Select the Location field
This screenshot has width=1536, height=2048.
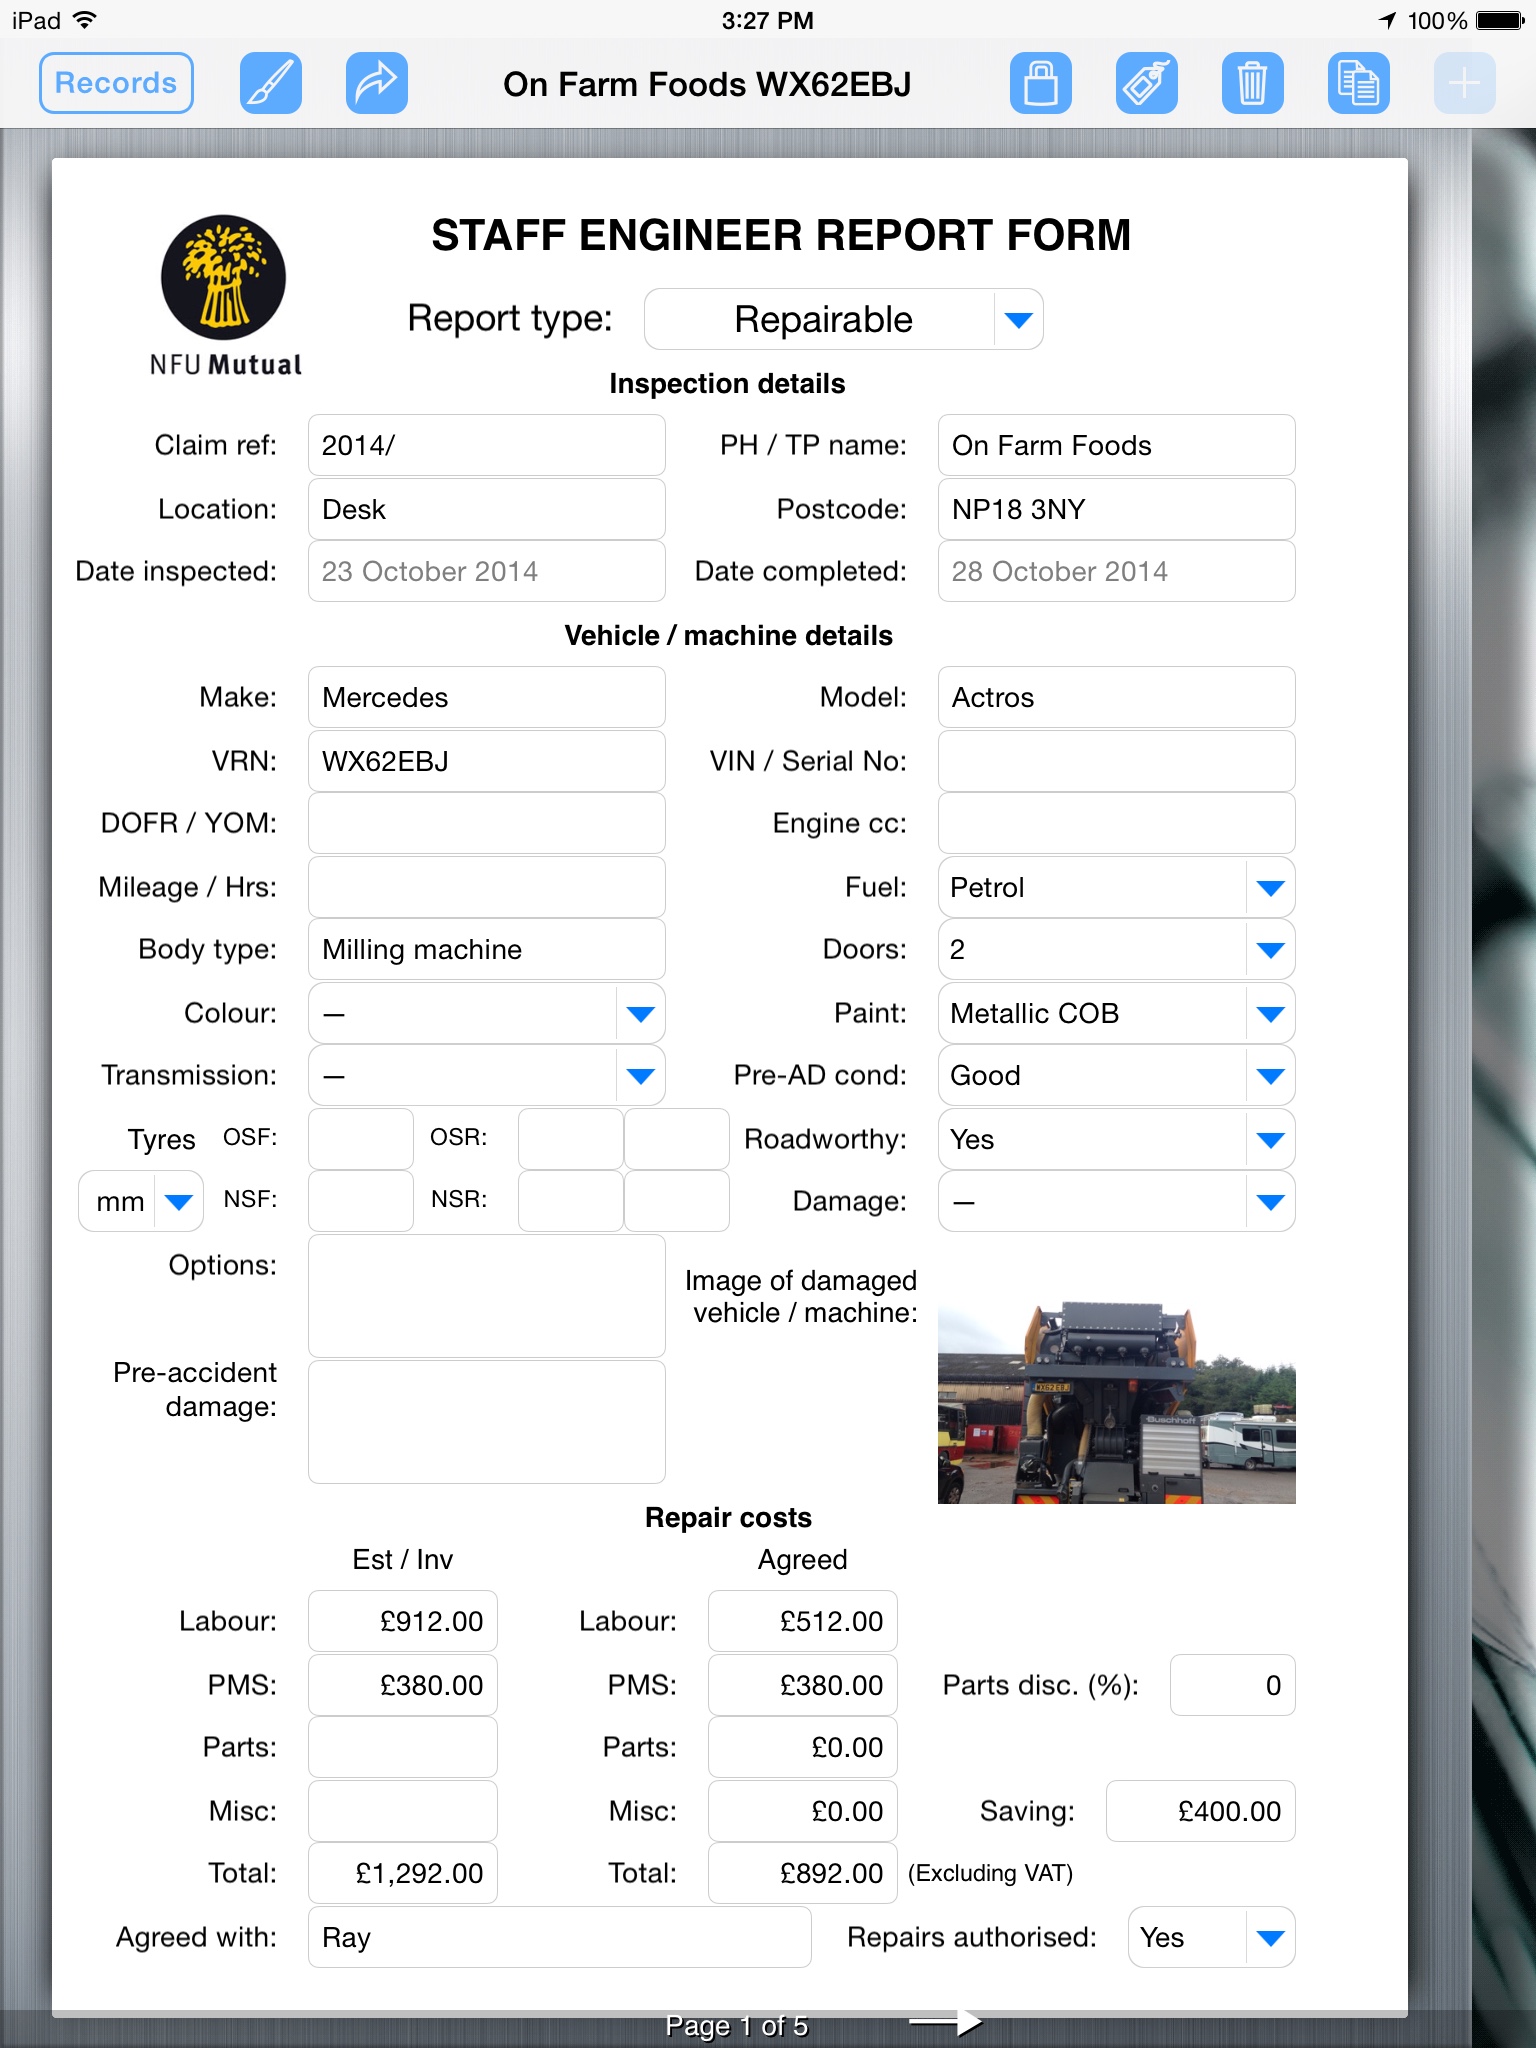click(x=487, y=509)
